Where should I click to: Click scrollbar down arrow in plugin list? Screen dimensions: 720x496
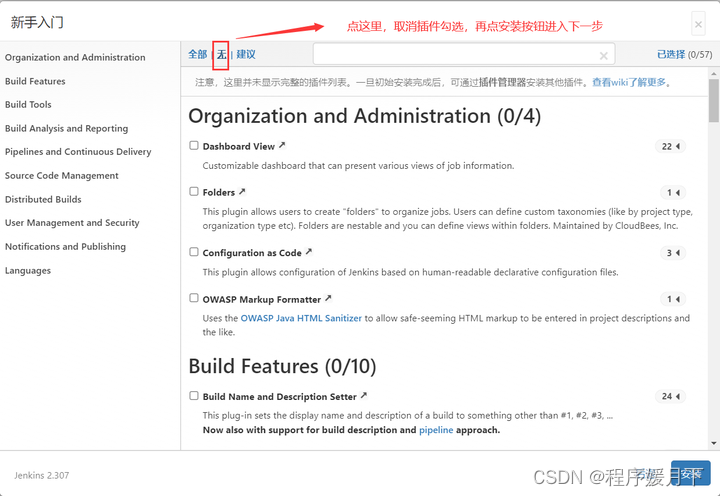click(714, 443)
